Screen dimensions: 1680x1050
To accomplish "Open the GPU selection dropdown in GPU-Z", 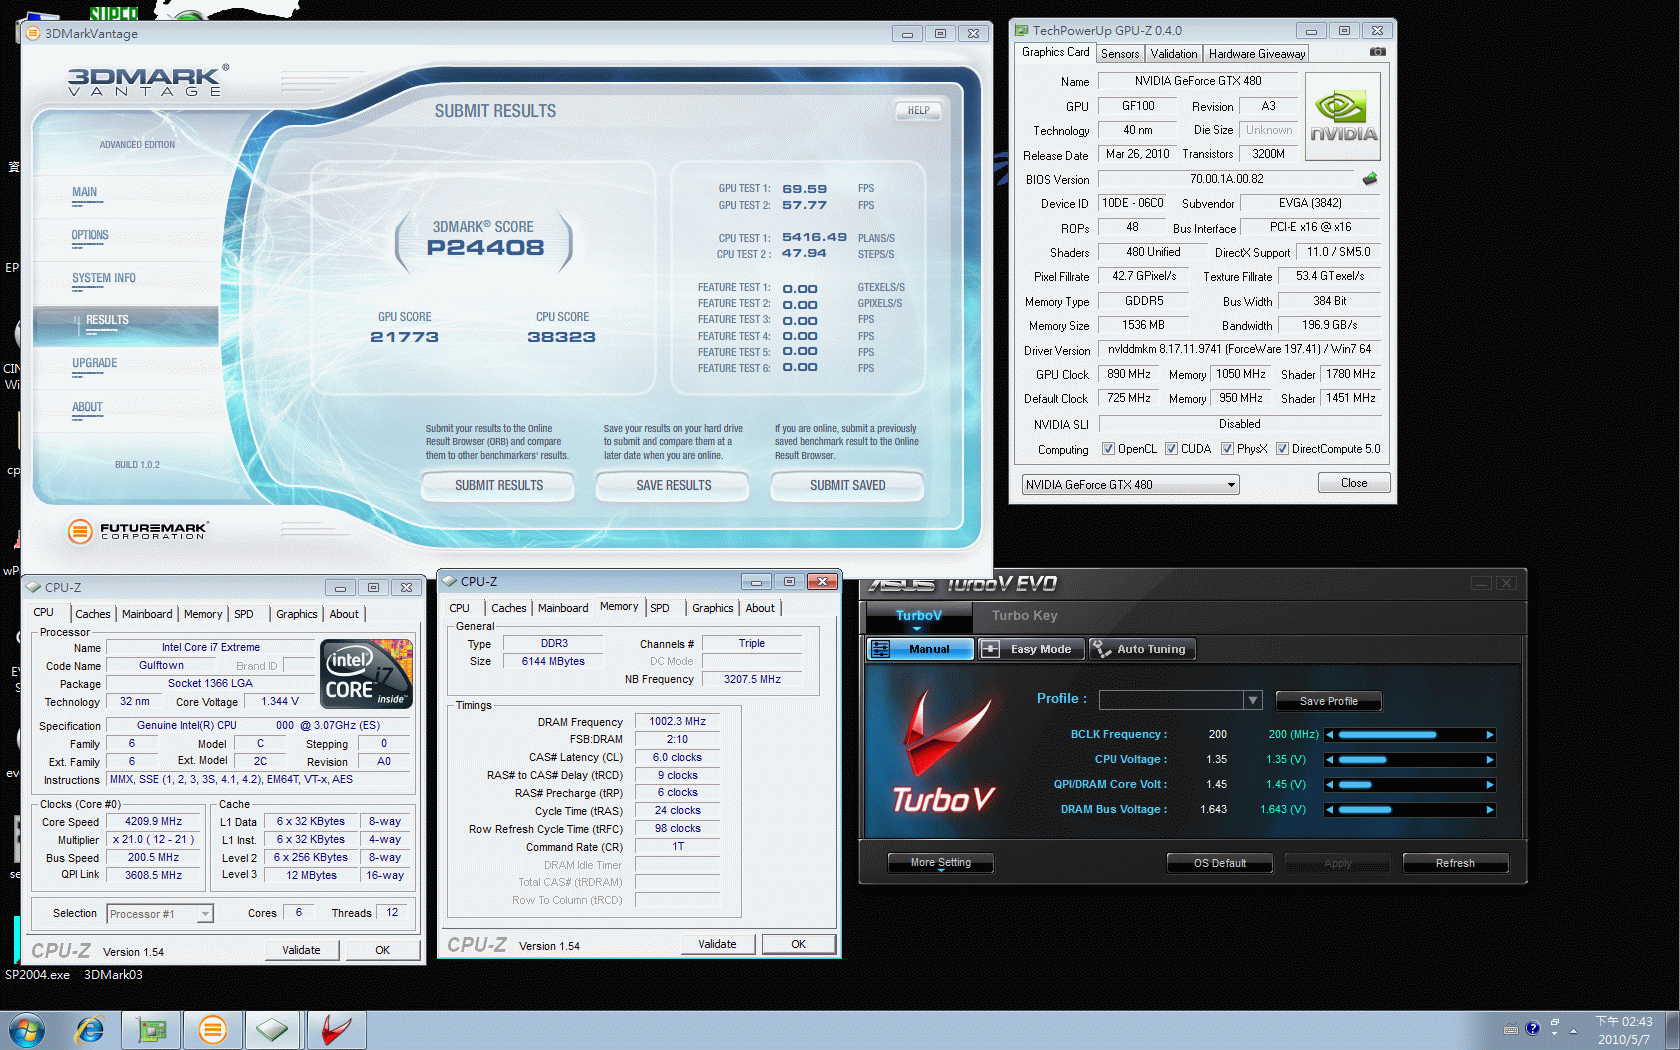I will tap(1130, 485).
